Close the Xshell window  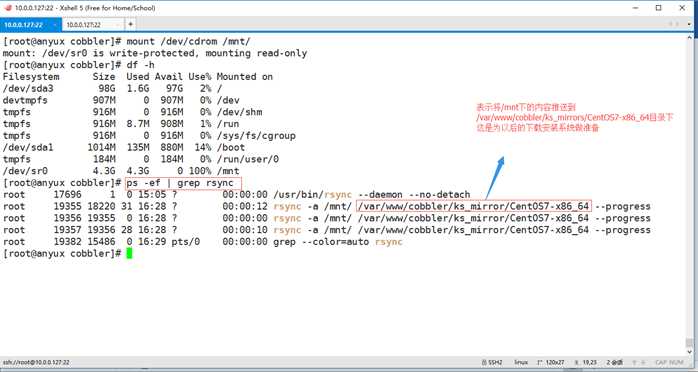point(682,8)
